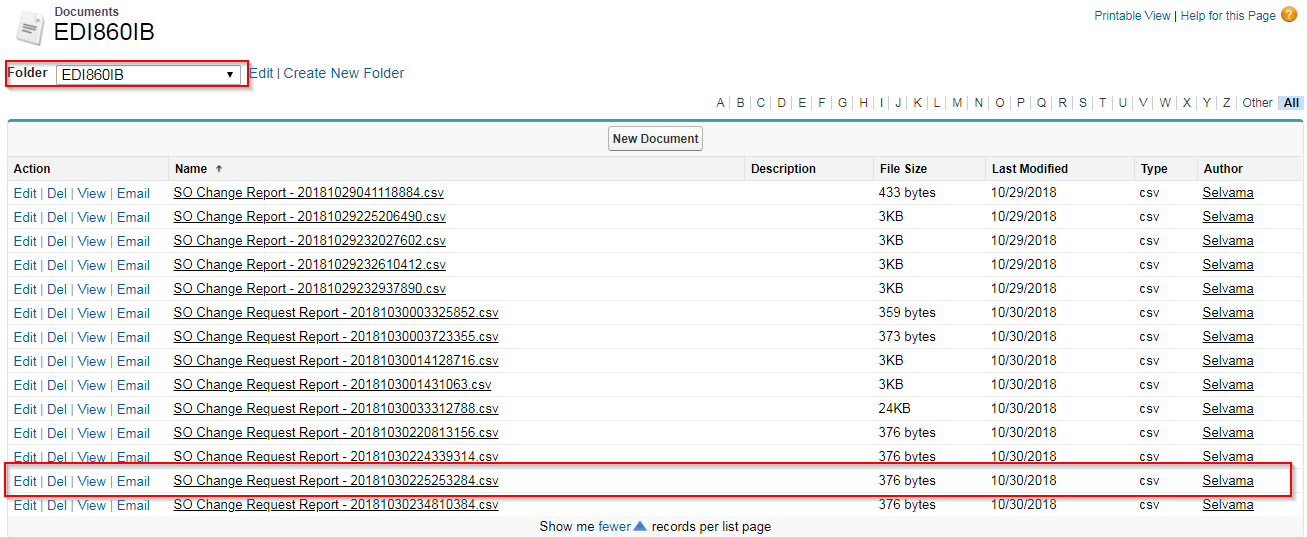Sort by Last Modified column header
Image resolution: width=1307 pixels, height=537 pixels.
point(1030,169)
